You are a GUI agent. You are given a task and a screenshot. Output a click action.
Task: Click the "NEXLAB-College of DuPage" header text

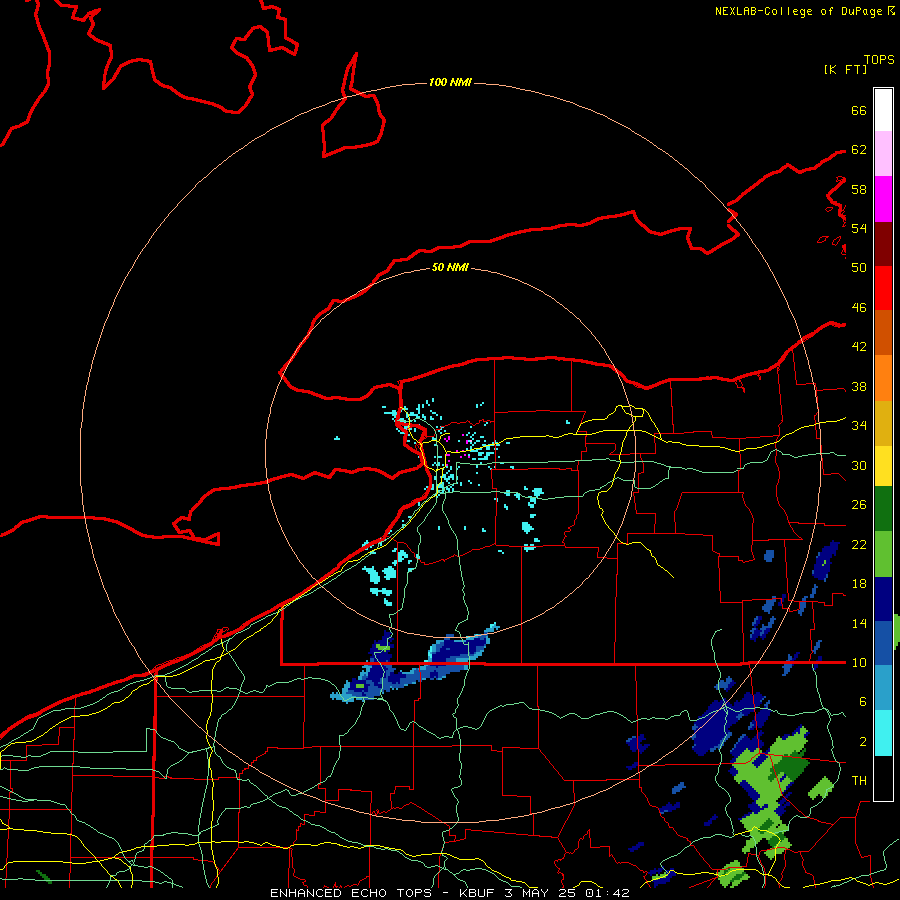(798, 11)
